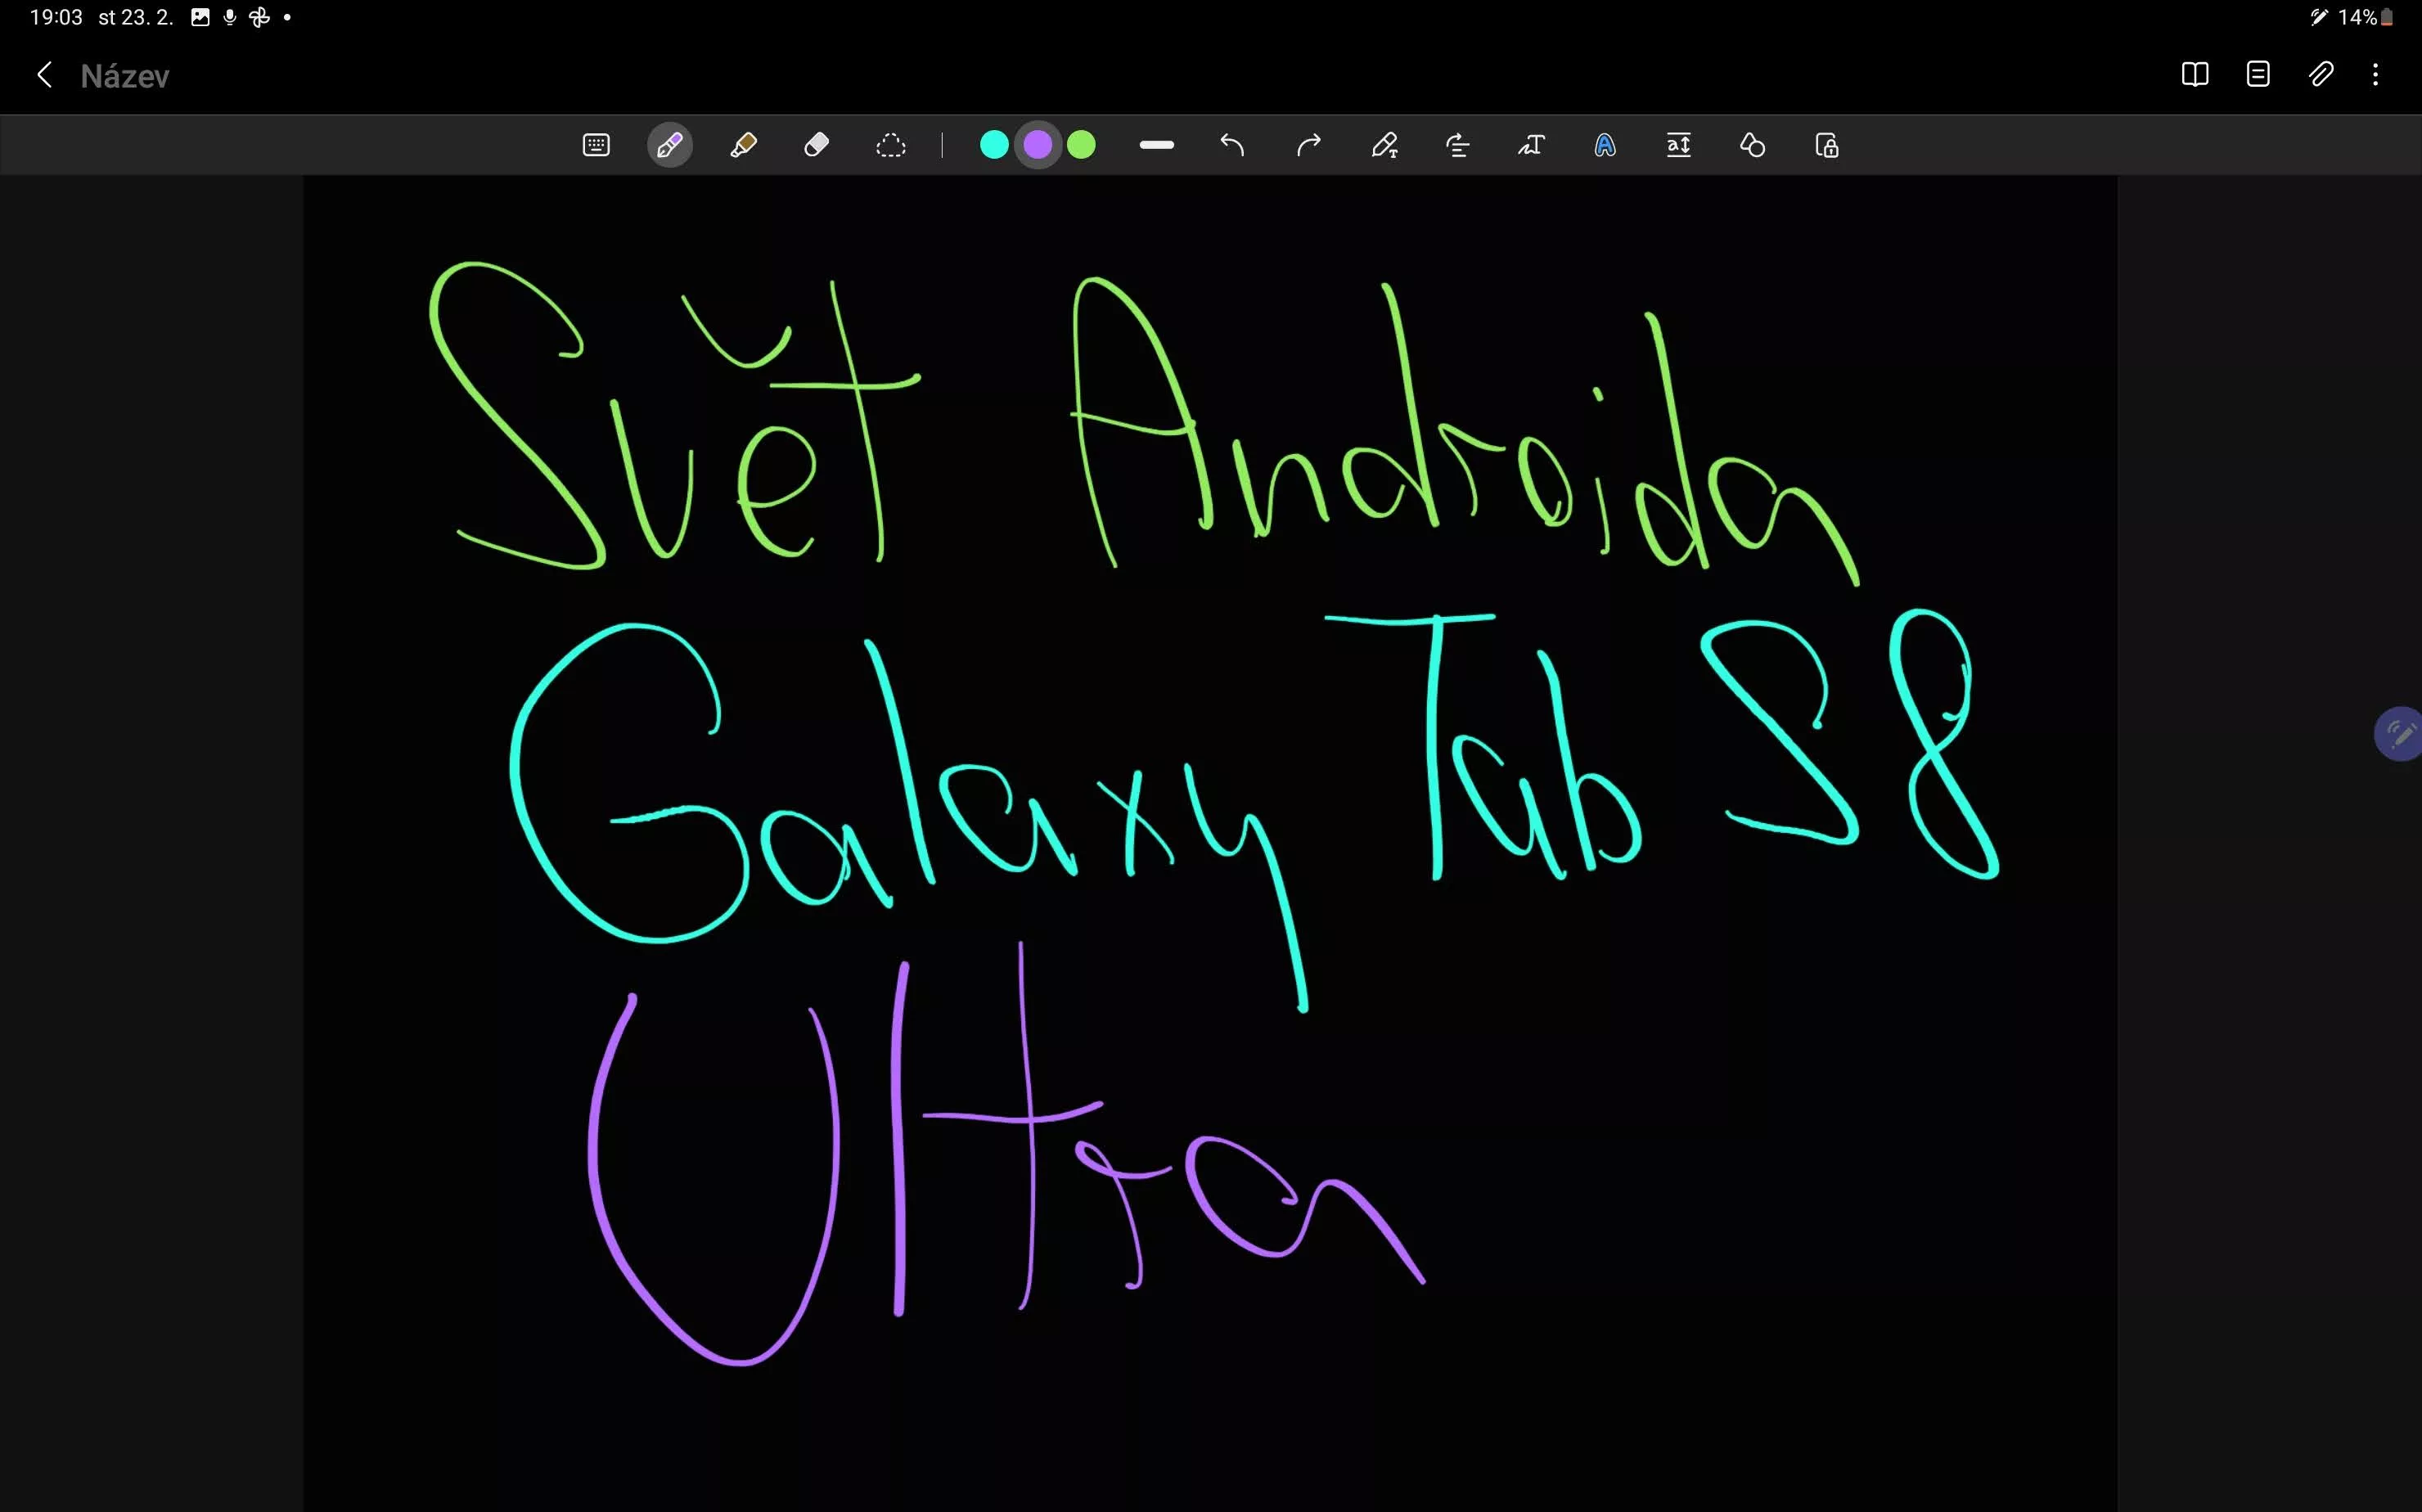Open page template page icon
This screenshot has height=1512, width=2422.
[2258, 74]
